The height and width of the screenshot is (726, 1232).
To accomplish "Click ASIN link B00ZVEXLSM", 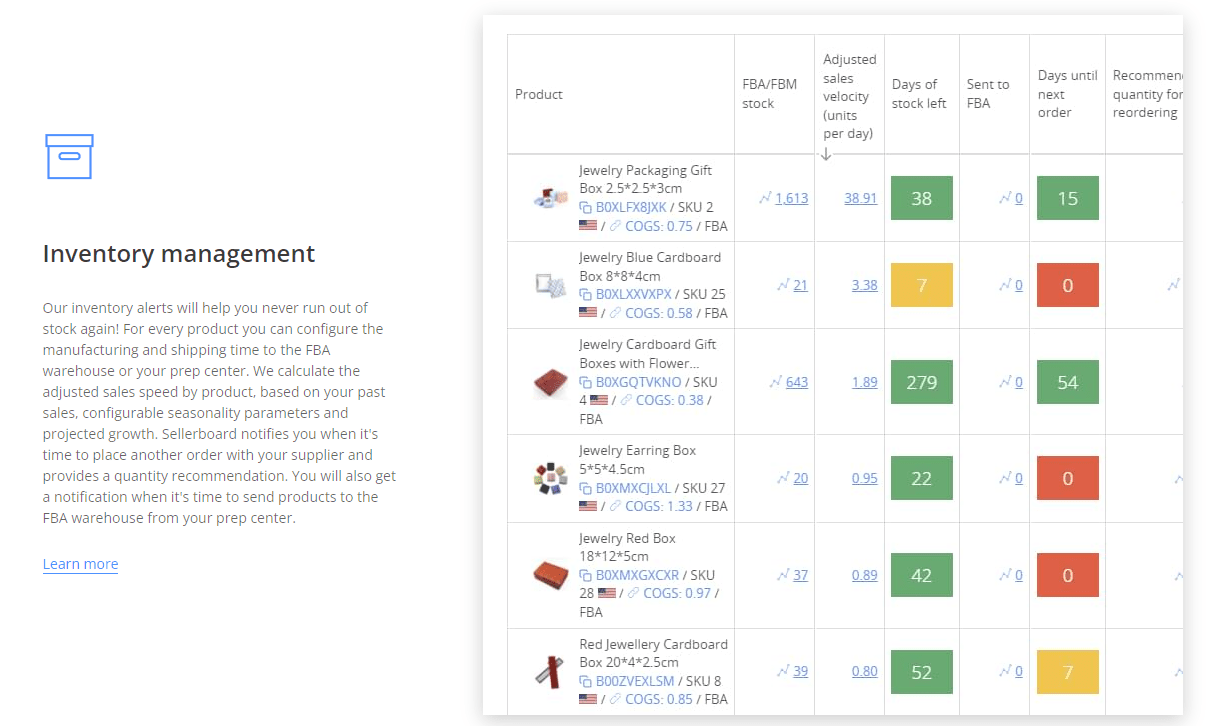I will click(x=635, y=681).
